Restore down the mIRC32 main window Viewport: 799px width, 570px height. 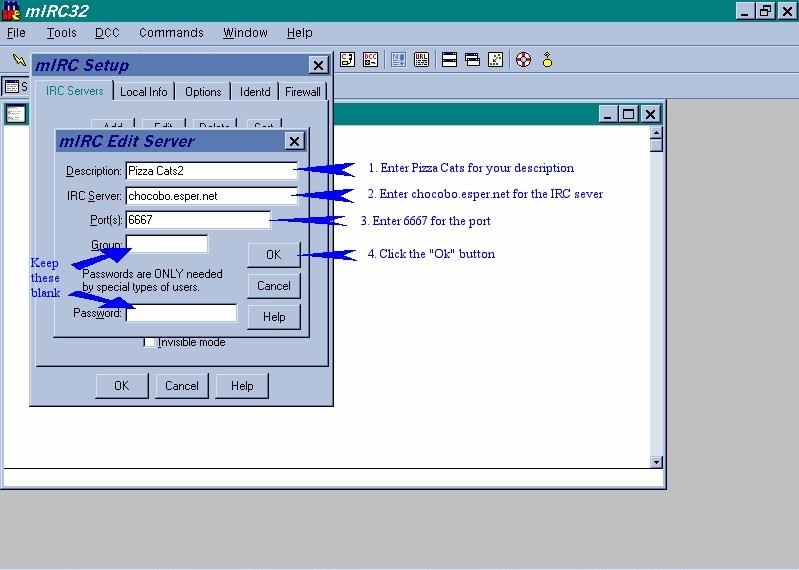click(x=765, y=11)
